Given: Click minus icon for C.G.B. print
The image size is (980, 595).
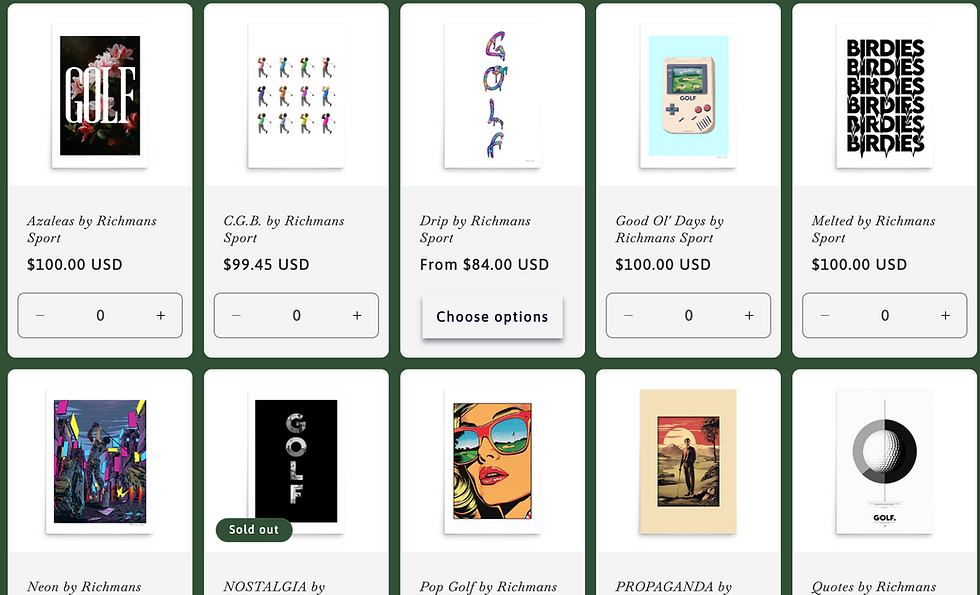Looking at the screenshot, I should coord(236,316).
